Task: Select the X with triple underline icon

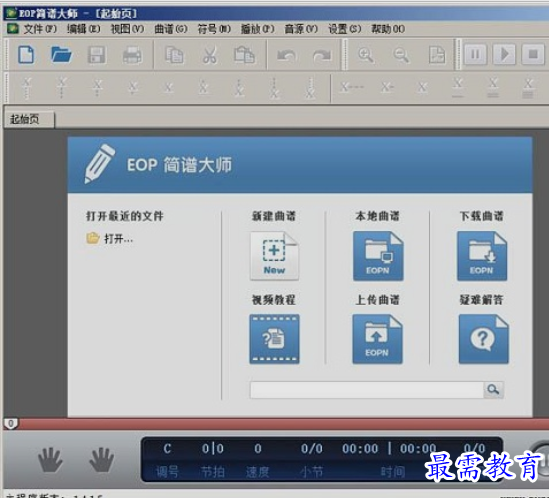Action: [x=528, y=88]
